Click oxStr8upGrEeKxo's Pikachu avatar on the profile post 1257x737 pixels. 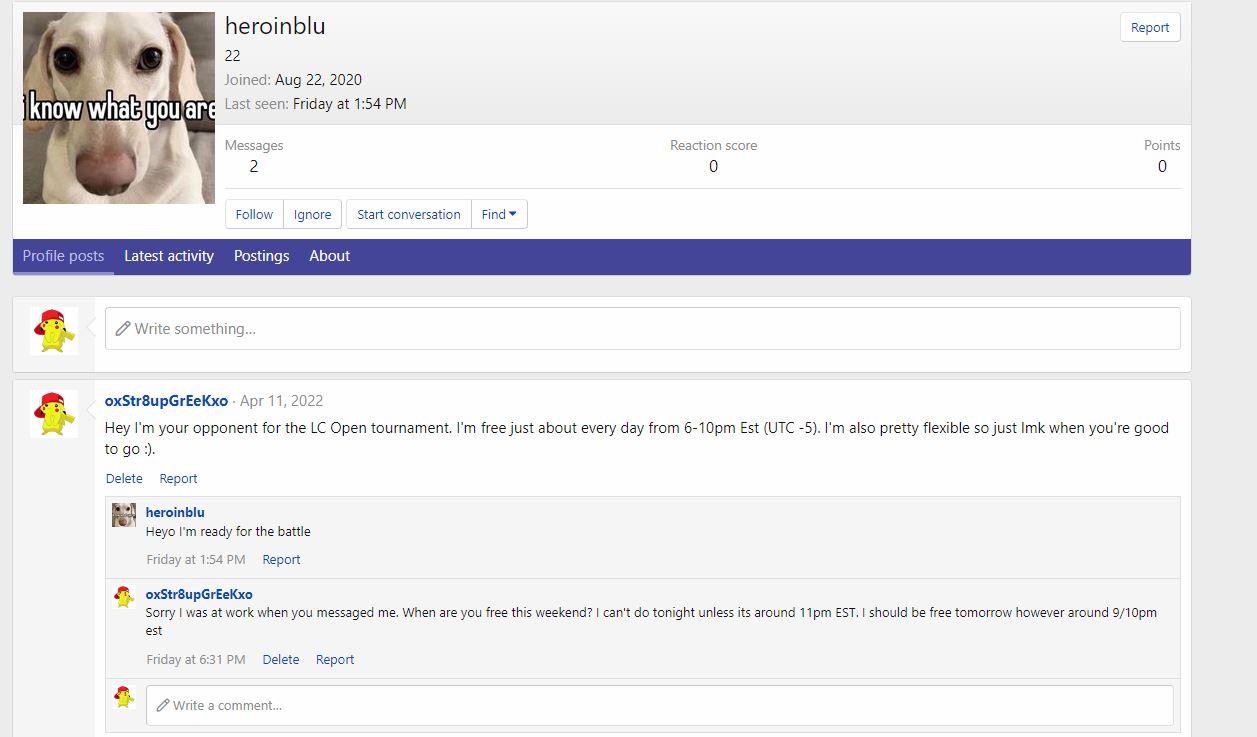point(54,413)
